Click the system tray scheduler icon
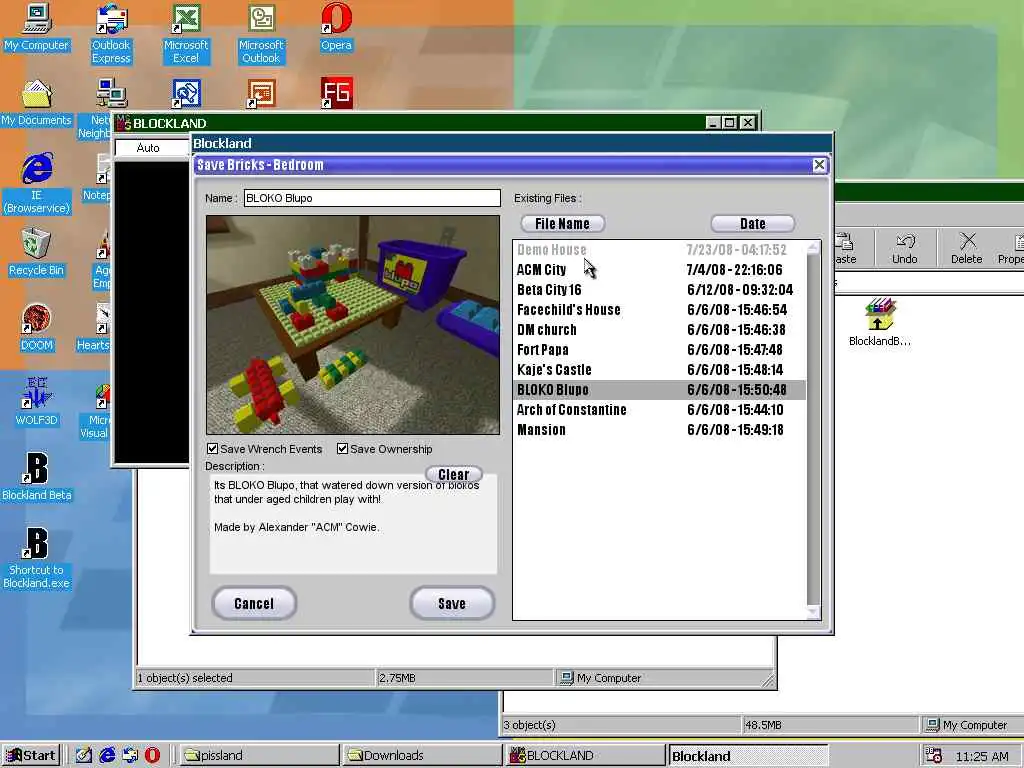 [934, 756]
